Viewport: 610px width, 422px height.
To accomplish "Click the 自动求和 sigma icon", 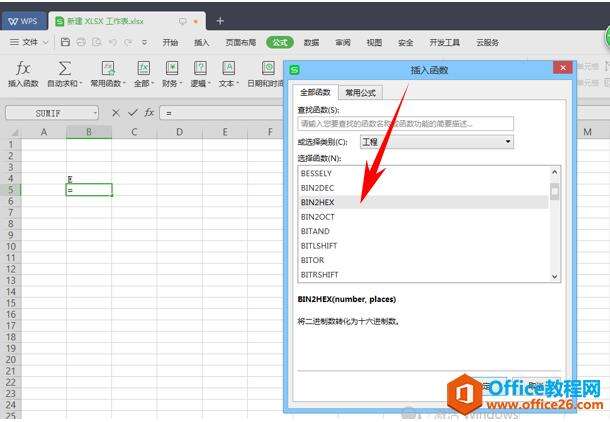I will [65, 68].
